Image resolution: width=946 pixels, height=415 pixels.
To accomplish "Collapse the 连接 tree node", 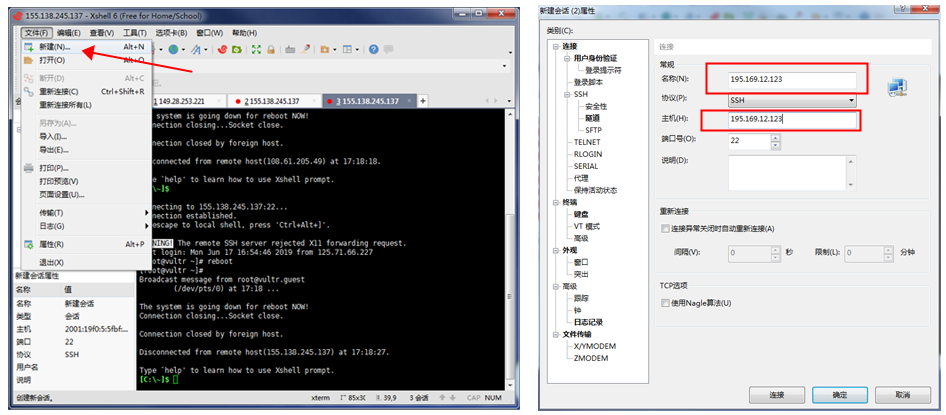I will 555,46.
